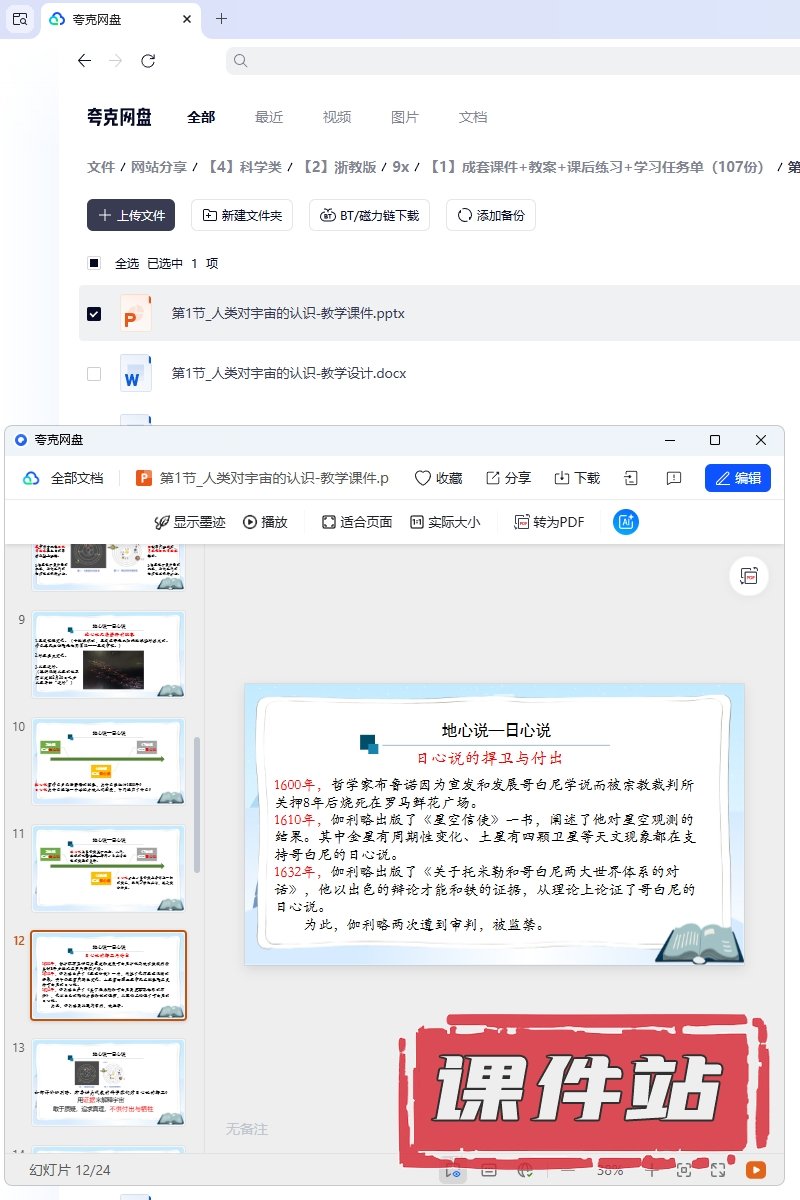Click the 下载 download icon
The width and height of the screenshot is (800, 1200).
(562, 478)
